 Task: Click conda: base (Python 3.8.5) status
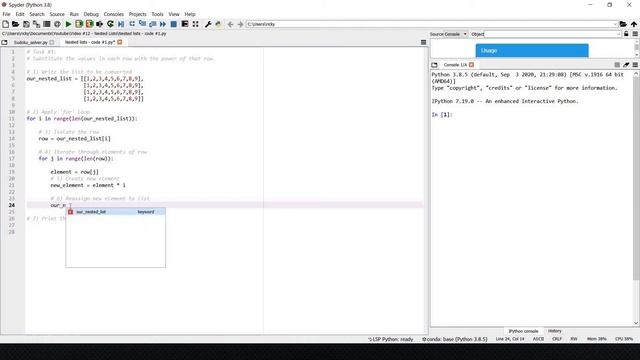pos(455,339)
